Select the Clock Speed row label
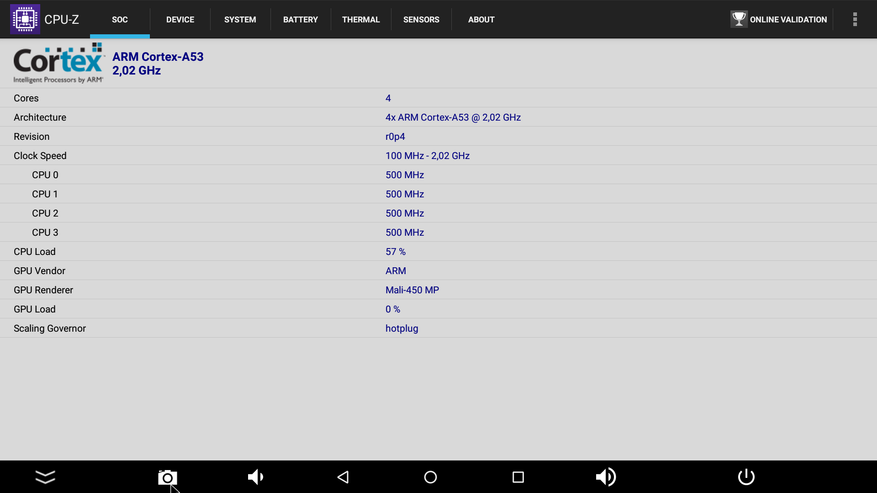877x493 pixels. click(40, 156)
